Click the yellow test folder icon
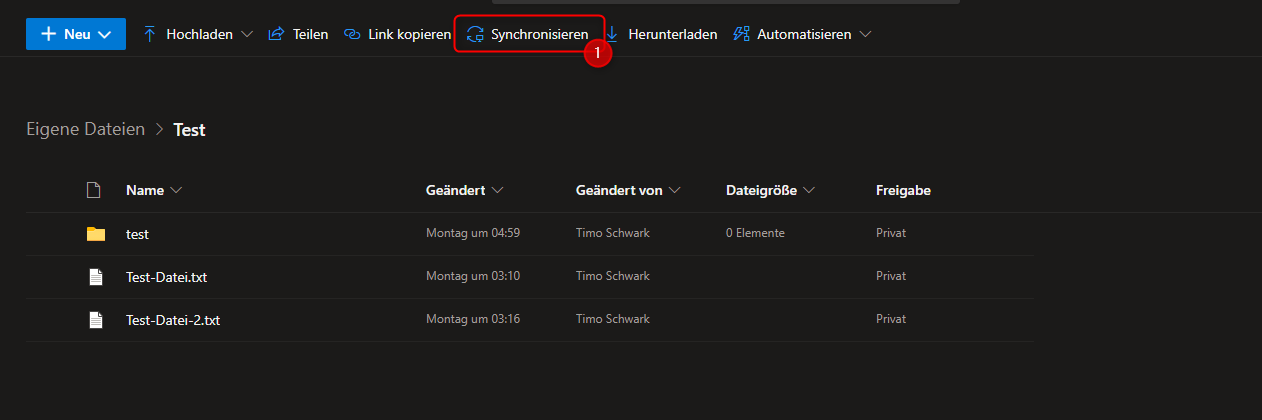Screen dimensions: 1262x420 (95, 234)
